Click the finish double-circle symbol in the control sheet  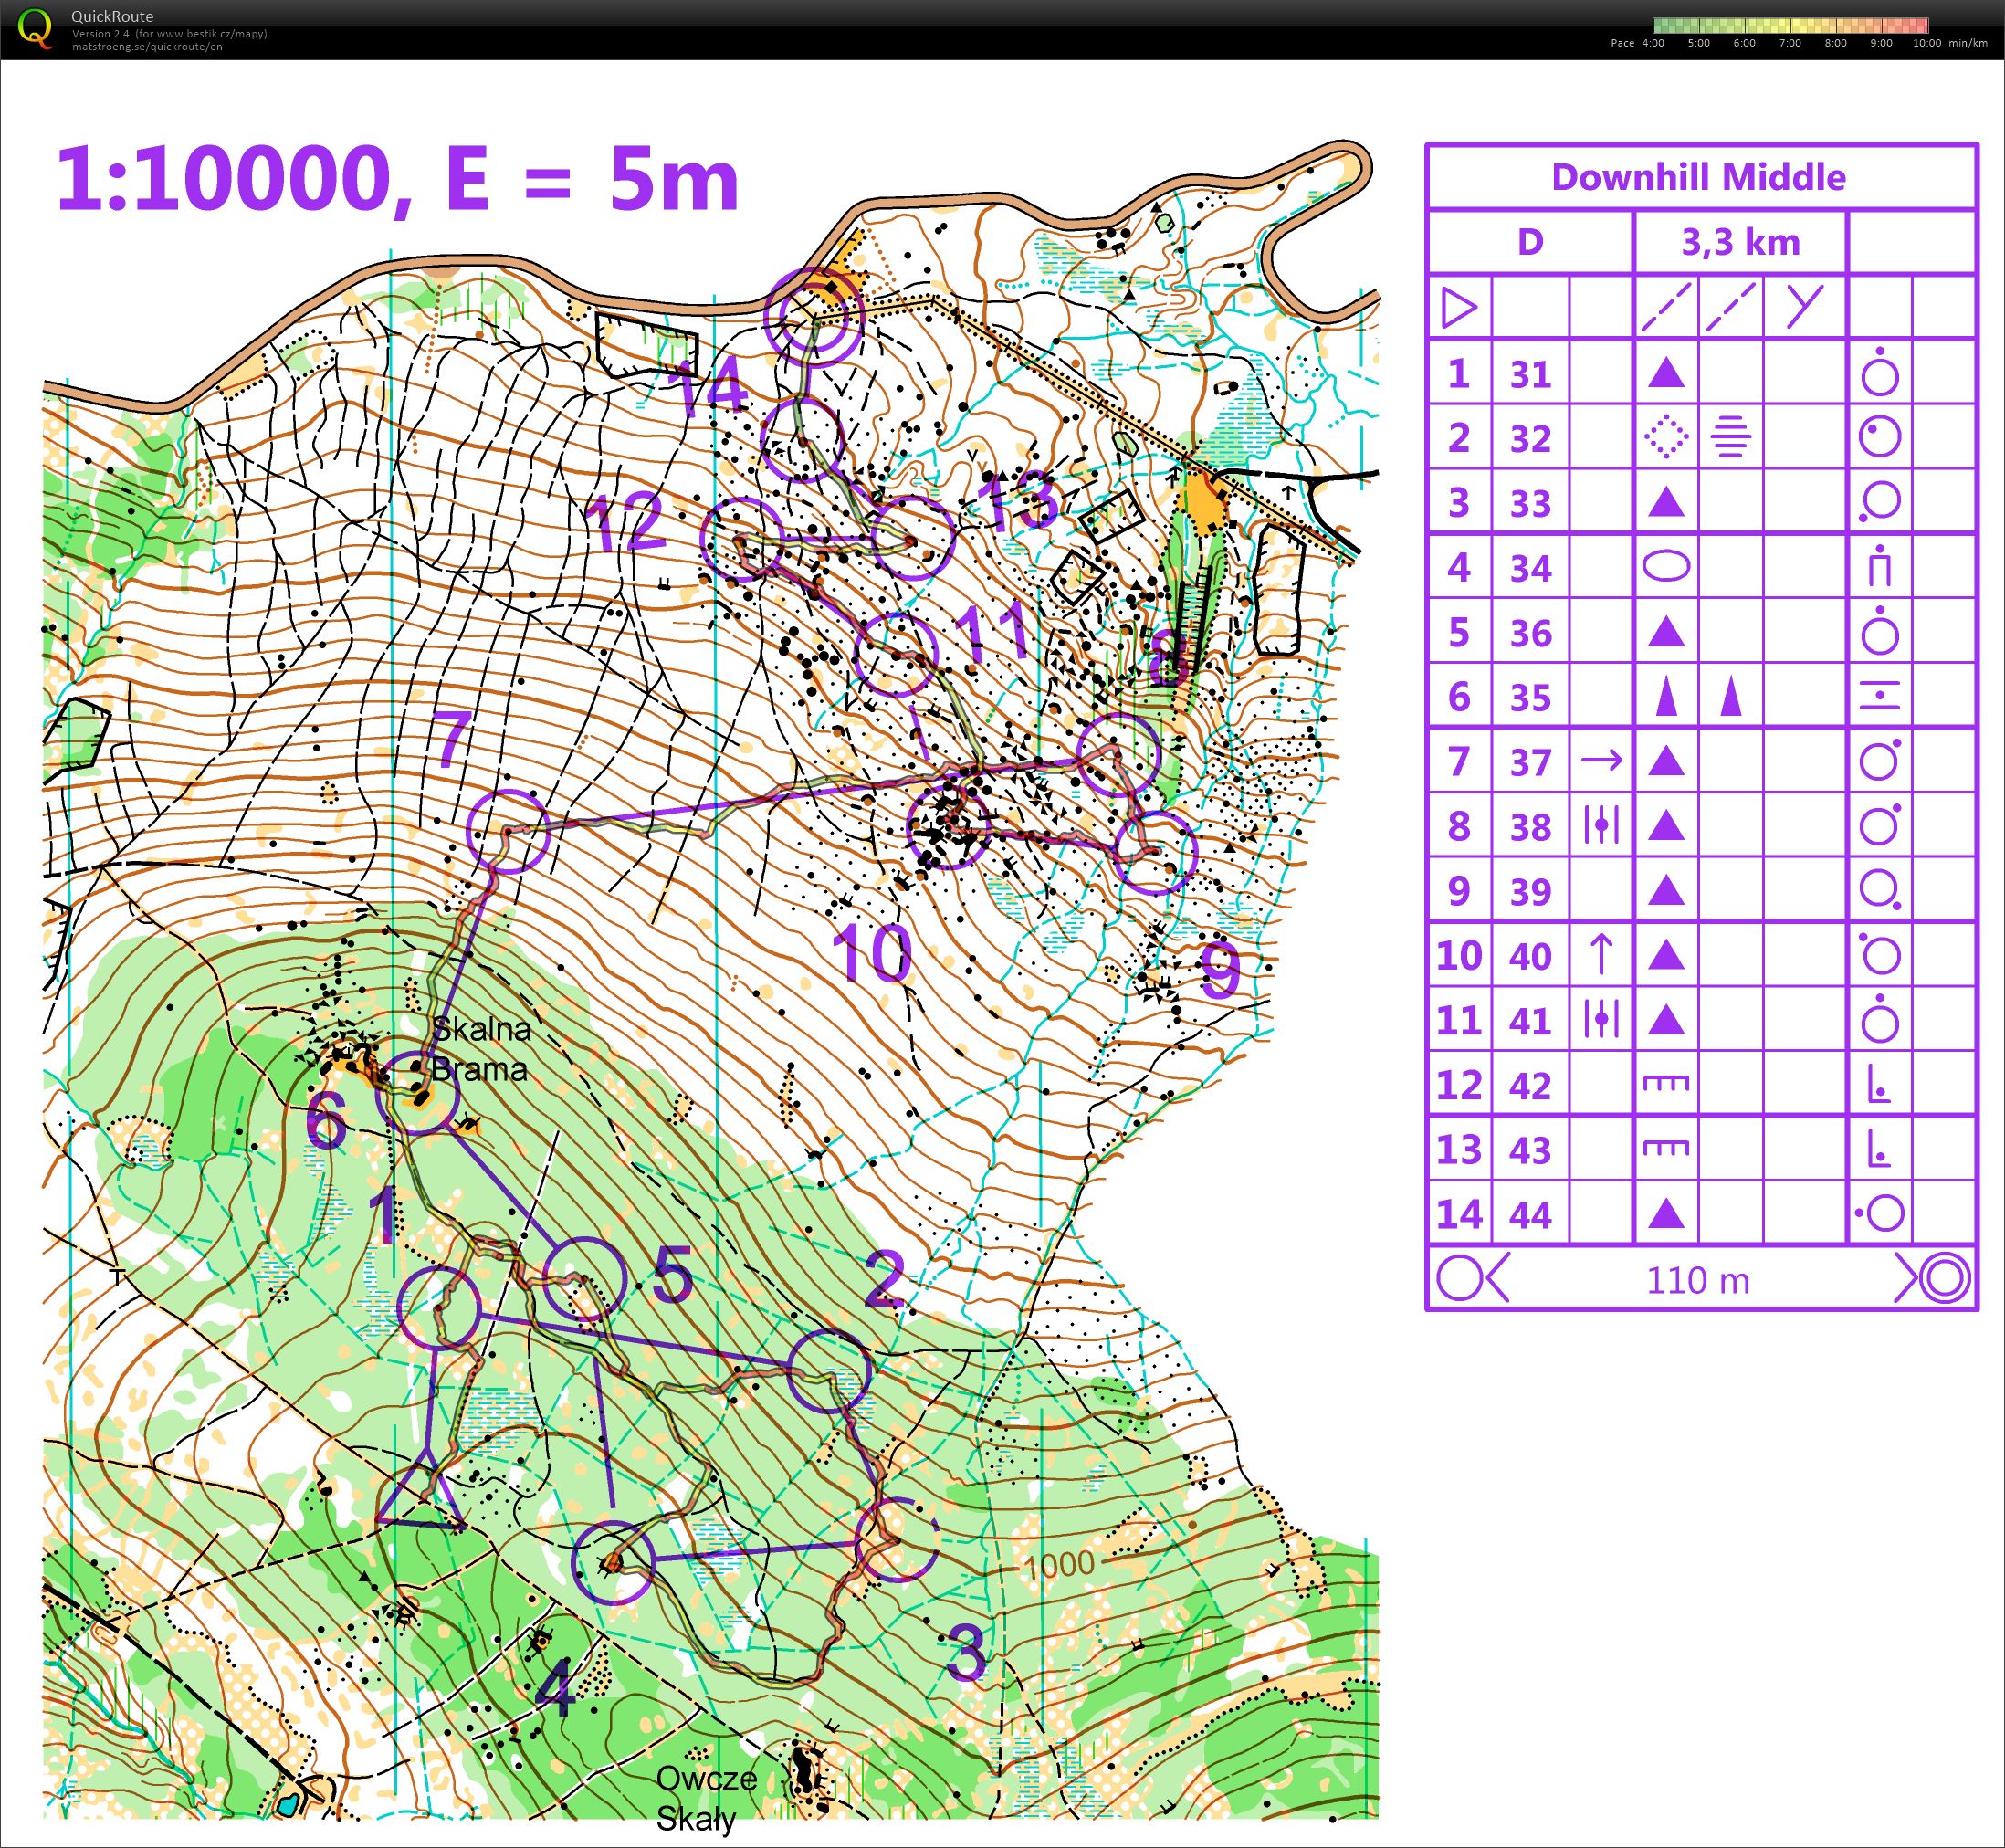pyautogui.click(x=1944, y=1279)
